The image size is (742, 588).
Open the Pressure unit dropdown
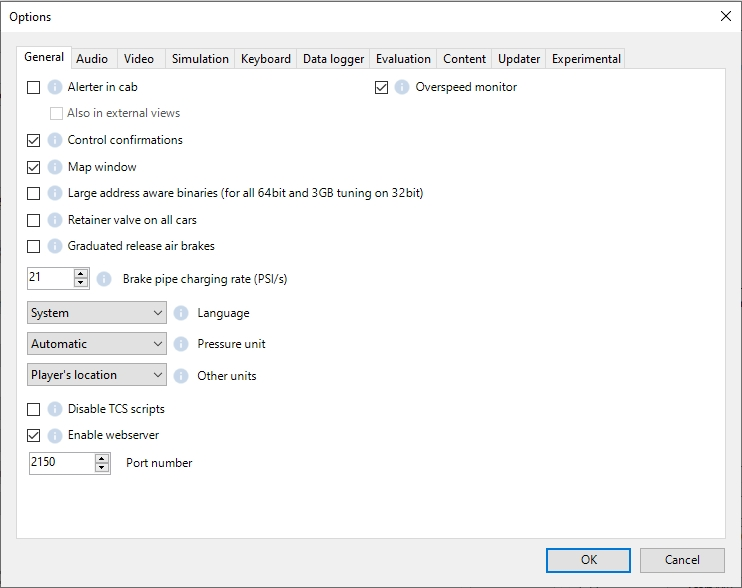97,343
